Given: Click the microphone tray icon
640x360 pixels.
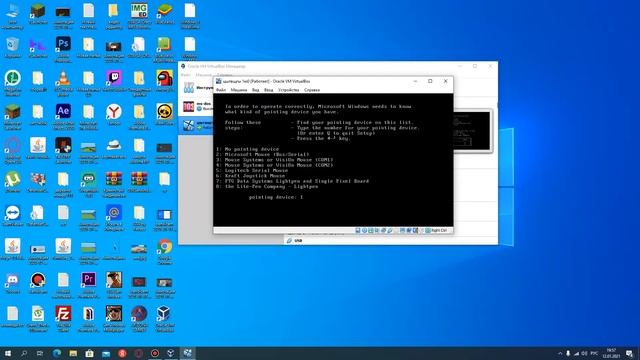Looking at the screenshot, I should [568, 353].
